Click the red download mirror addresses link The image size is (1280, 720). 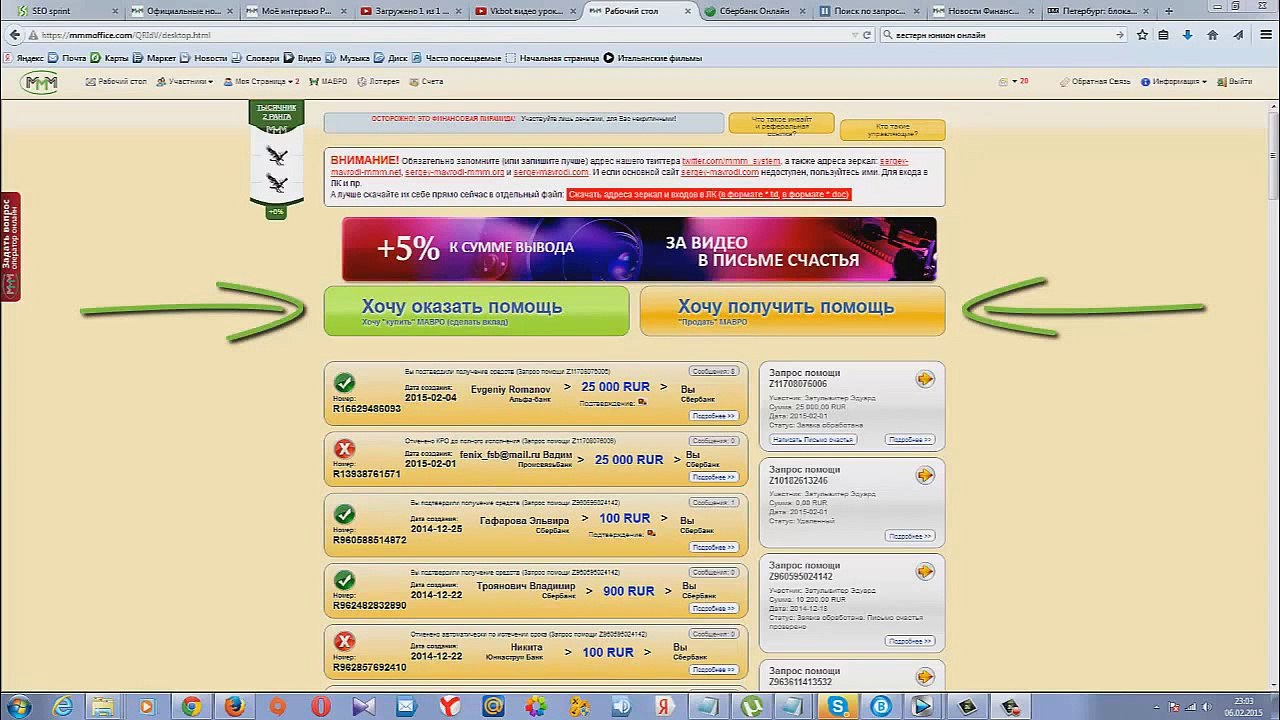pyautogui.click(x=709, y=194)
